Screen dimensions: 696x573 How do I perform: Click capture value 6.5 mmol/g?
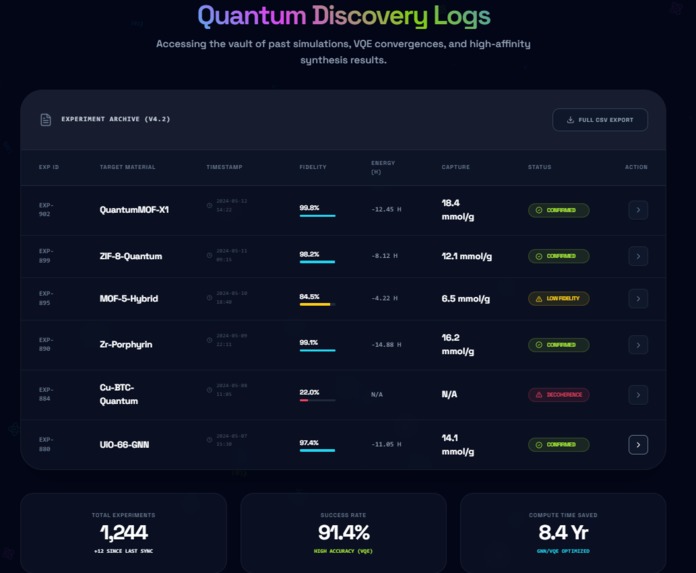tap(466, 299)
